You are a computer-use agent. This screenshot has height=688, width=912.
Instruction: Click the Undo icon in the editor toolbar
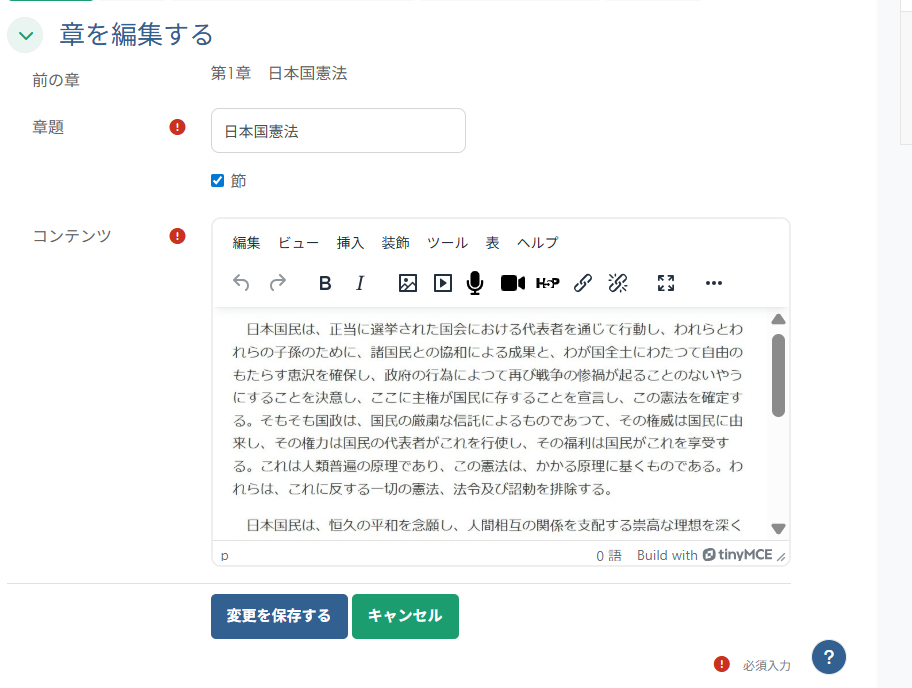(x=241, y=283)
